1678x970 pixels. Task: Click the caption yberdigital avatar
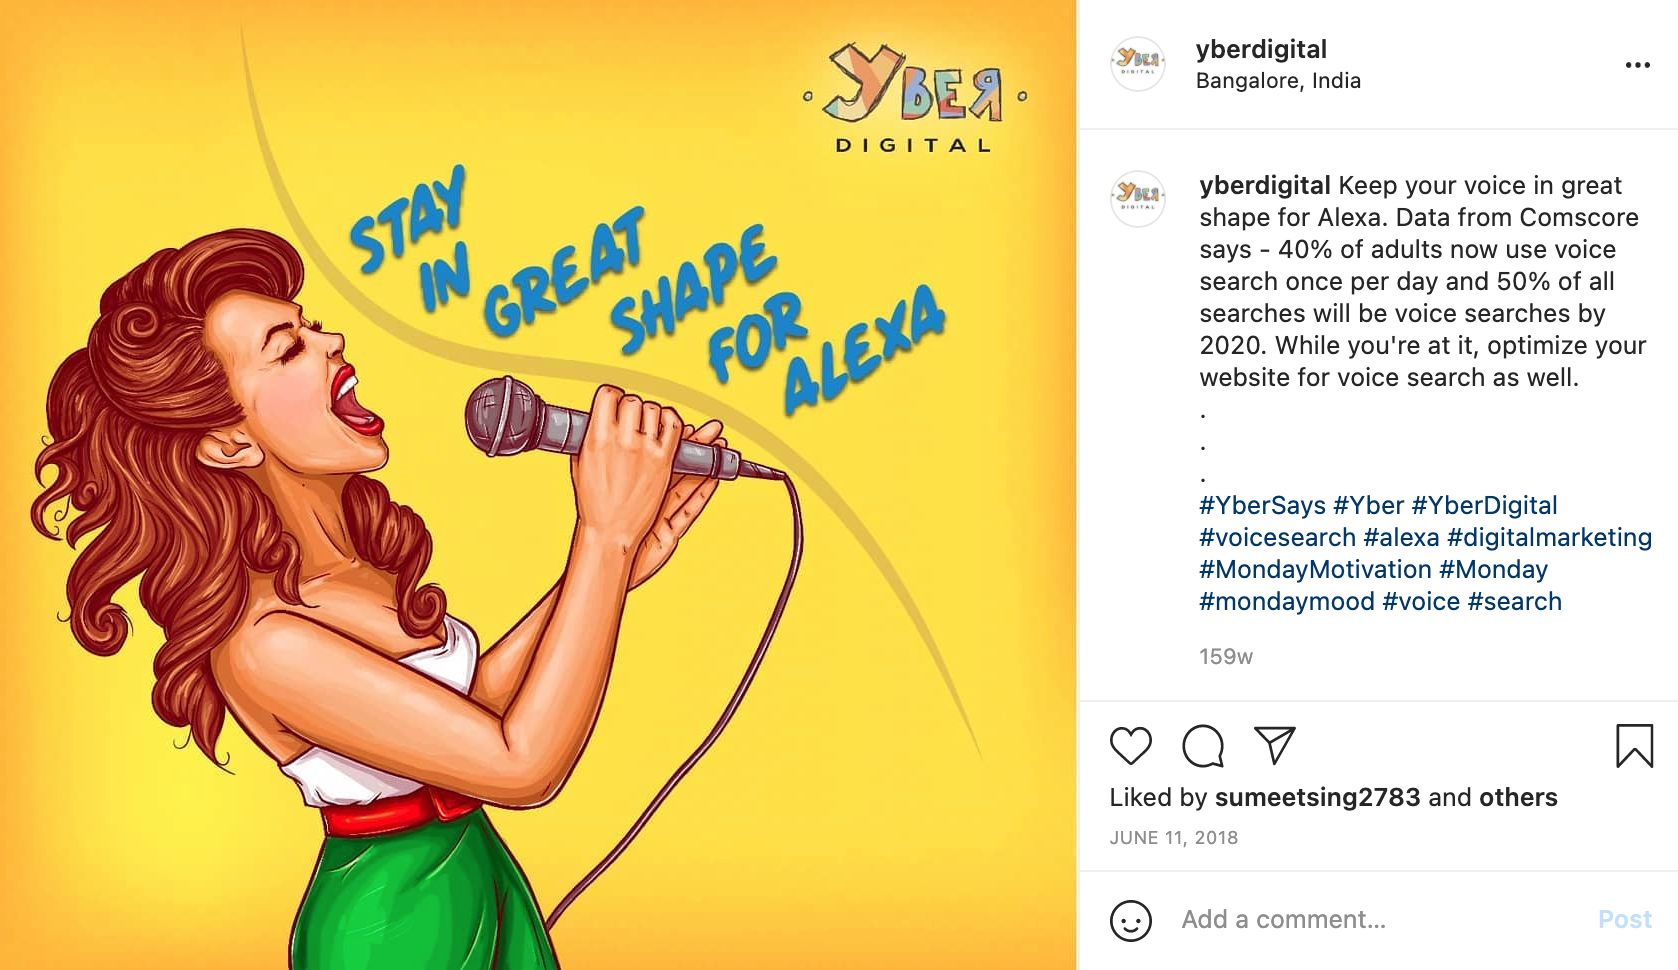click(x=1138, y=199)
